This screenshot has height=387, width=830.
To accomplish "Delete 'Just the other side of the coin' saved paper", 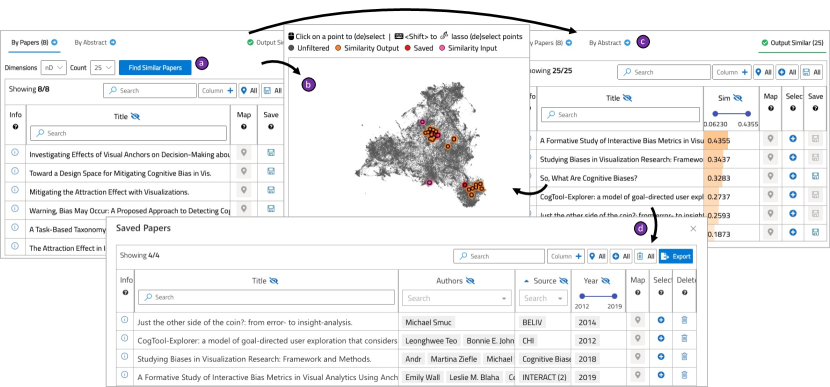I will (684, 320).
